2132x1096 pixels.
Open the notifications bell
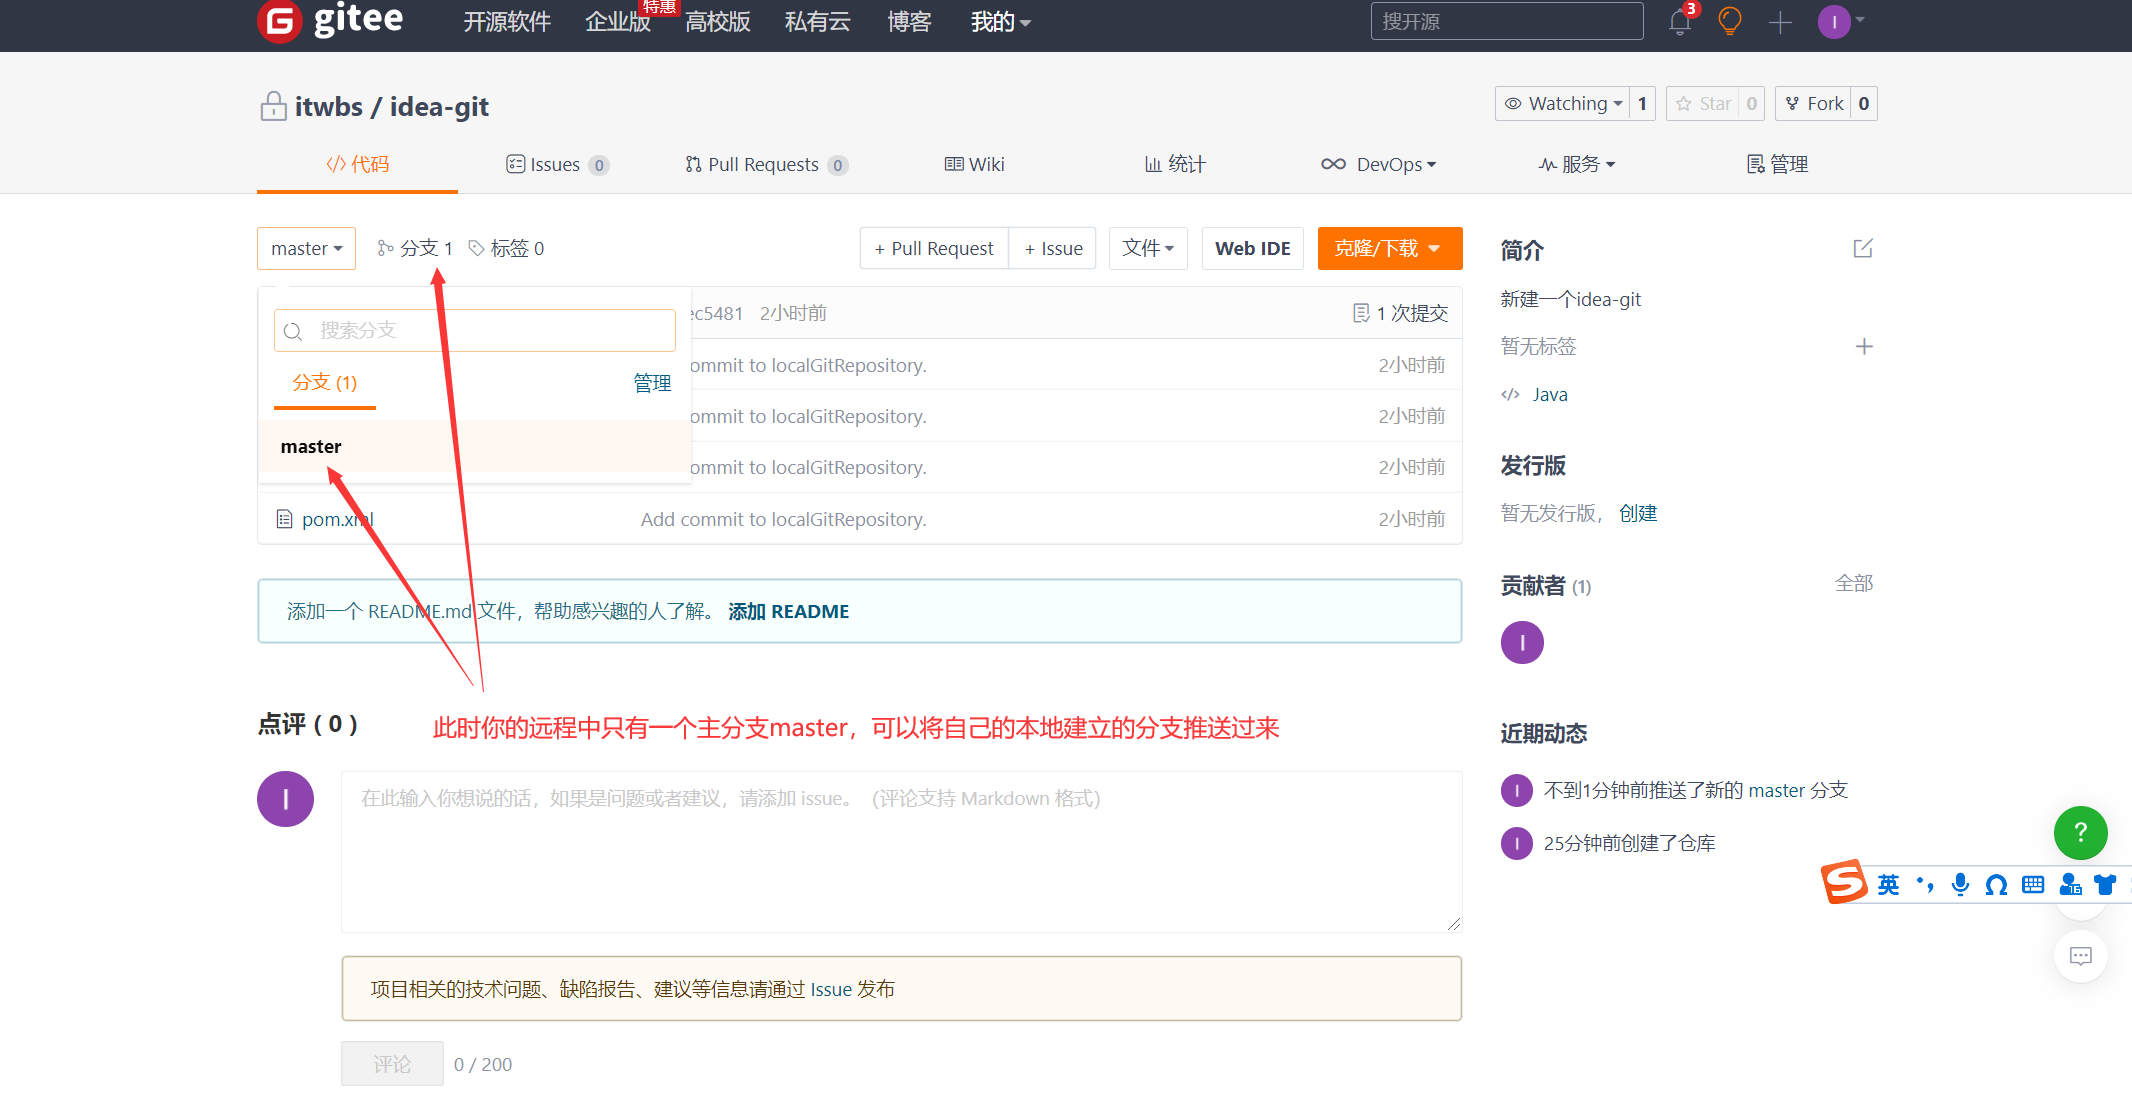pyautogui.click(x=1680, y=21)
